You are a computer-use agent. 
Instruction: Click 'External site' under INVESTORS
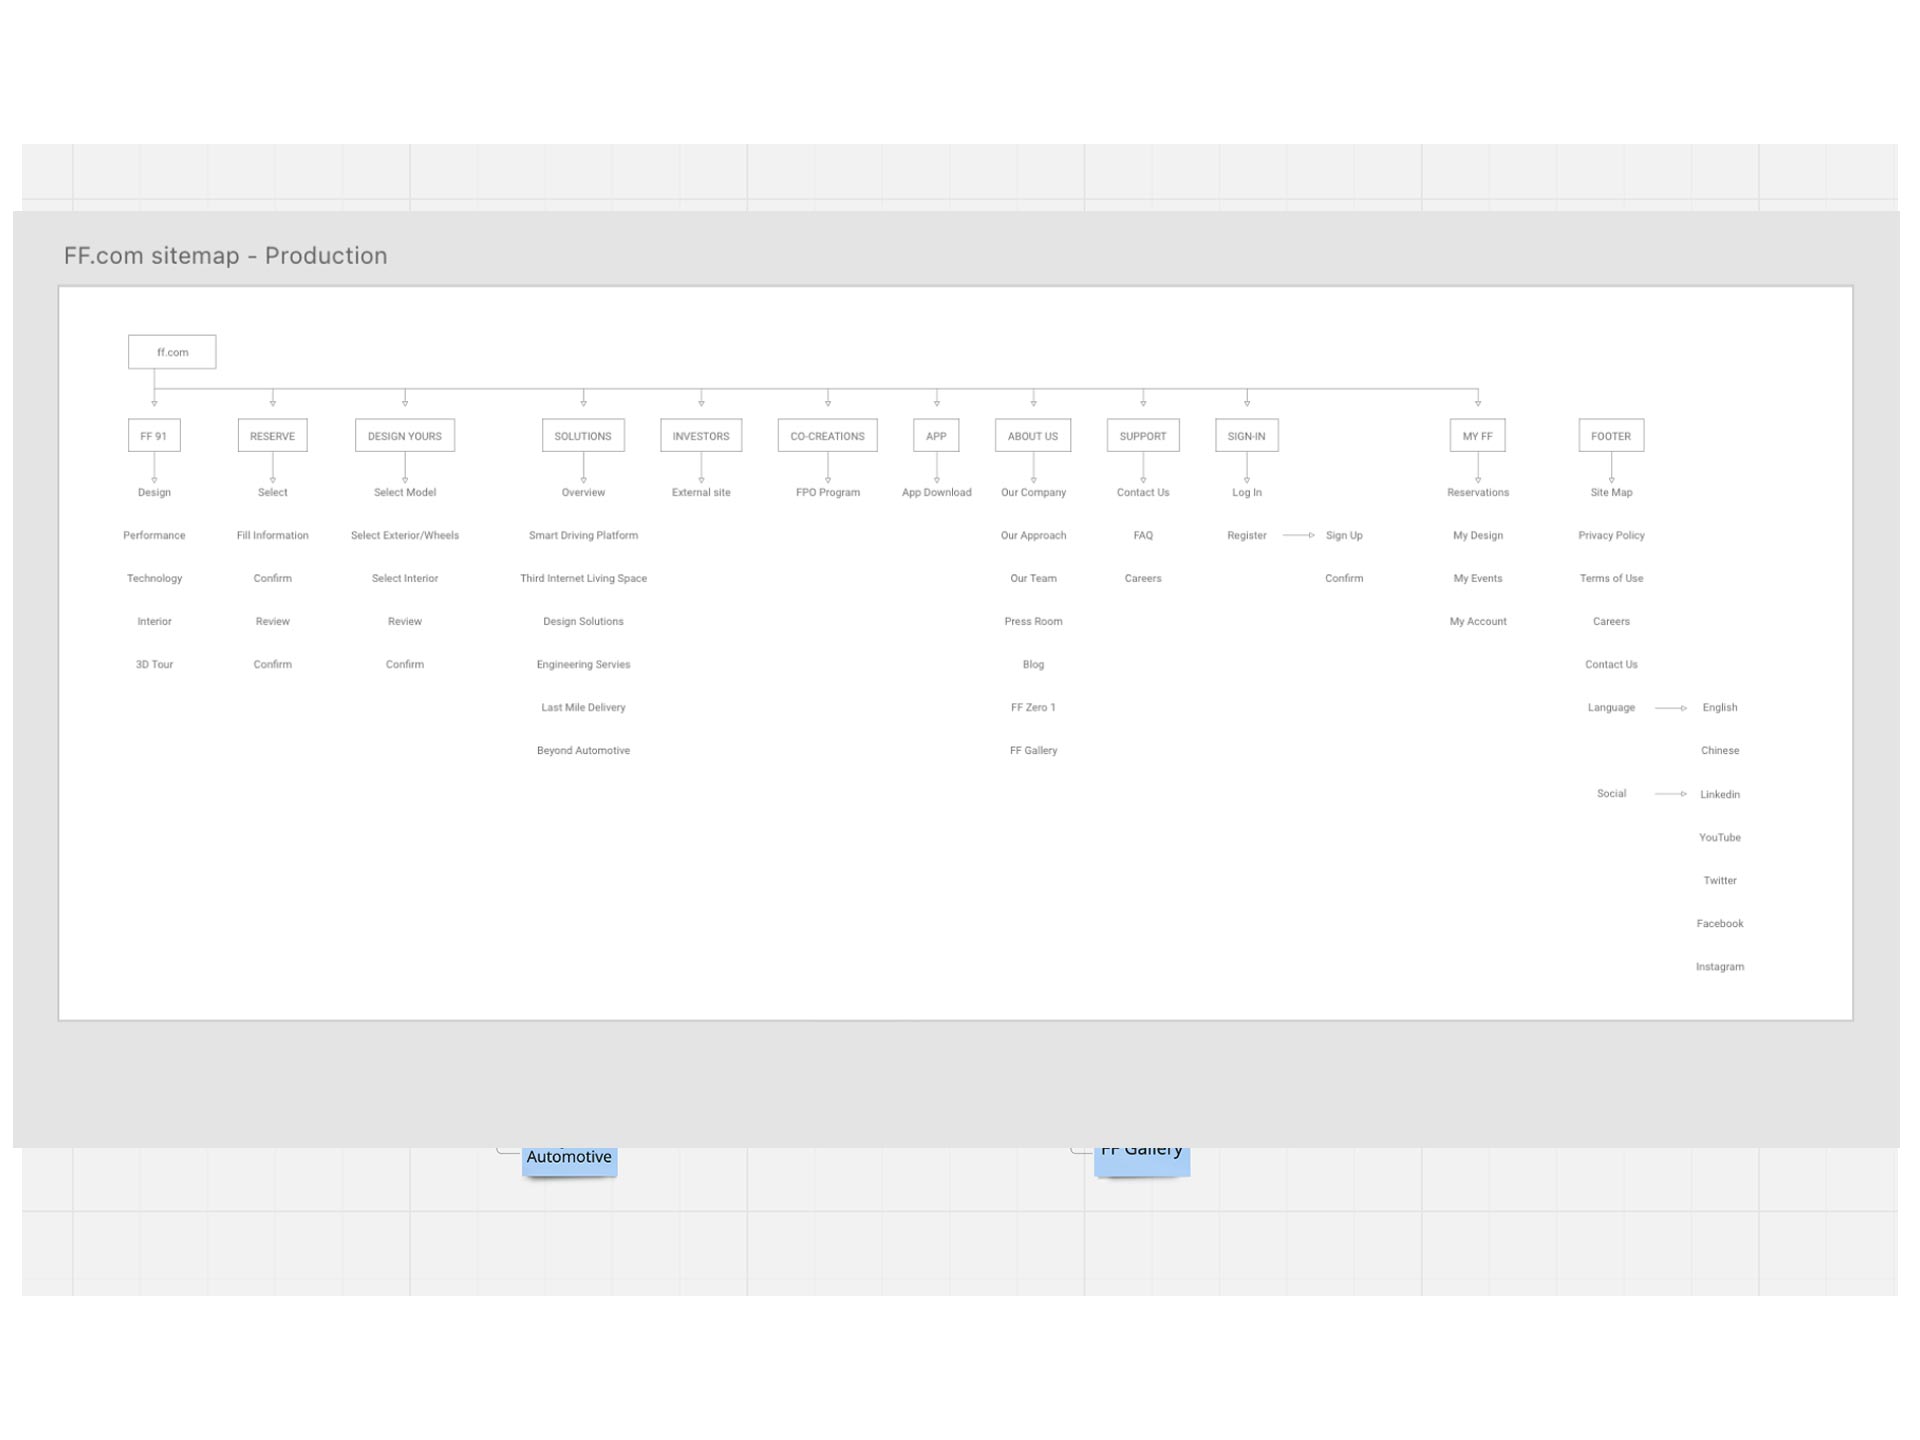701,492
